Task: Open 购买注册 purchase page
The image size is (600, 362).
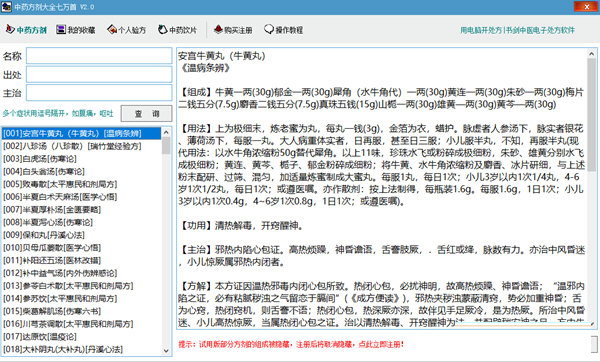Action: pyautogui.click(x=233, y=30)
